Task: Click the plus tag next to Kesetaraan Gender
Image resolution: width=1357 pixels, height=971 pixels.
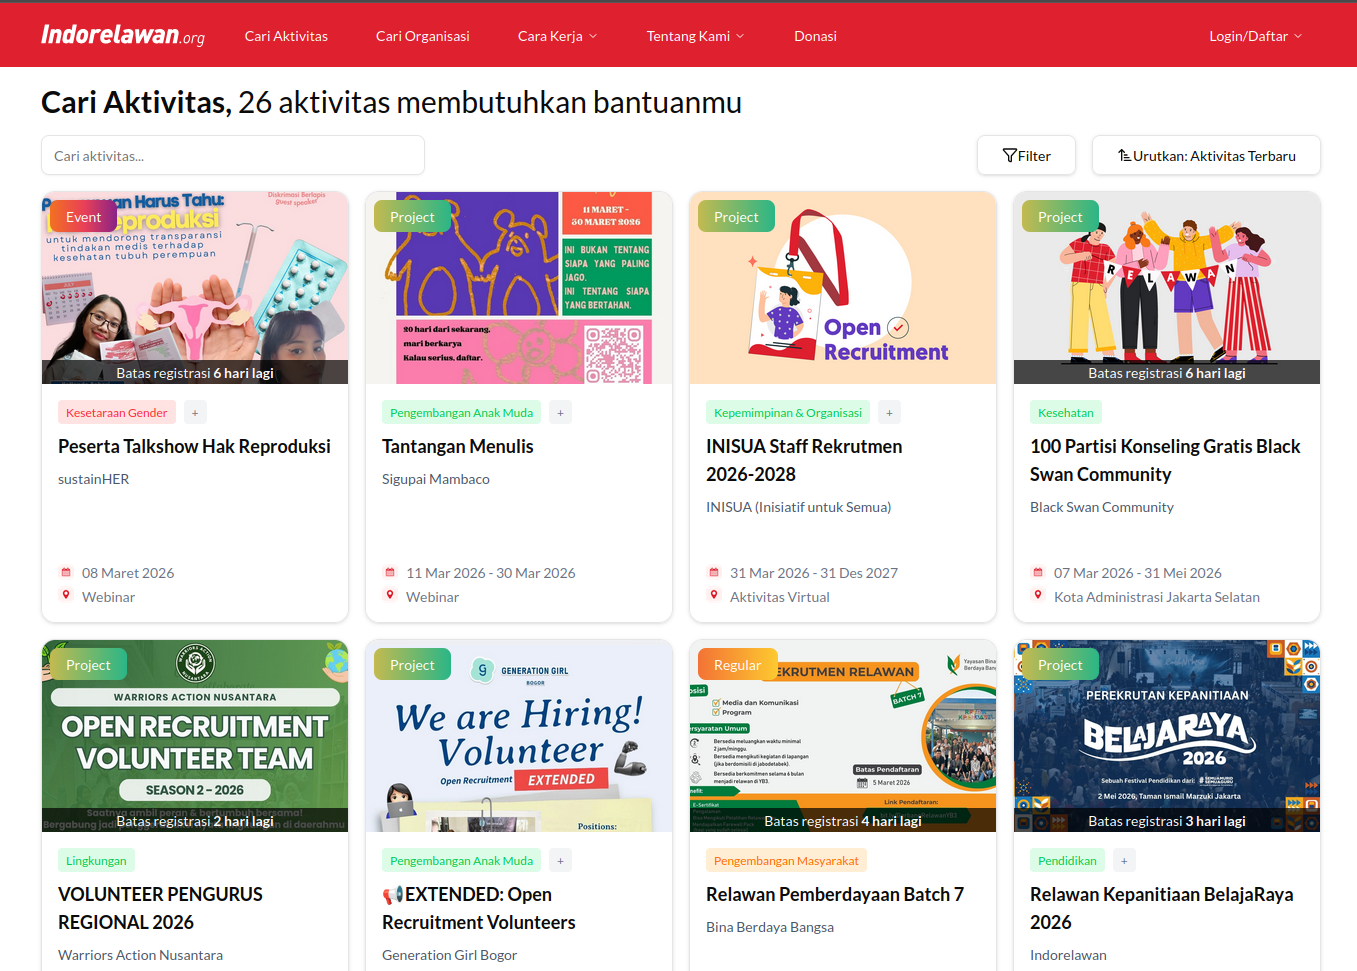Action: tap(195, 413)
